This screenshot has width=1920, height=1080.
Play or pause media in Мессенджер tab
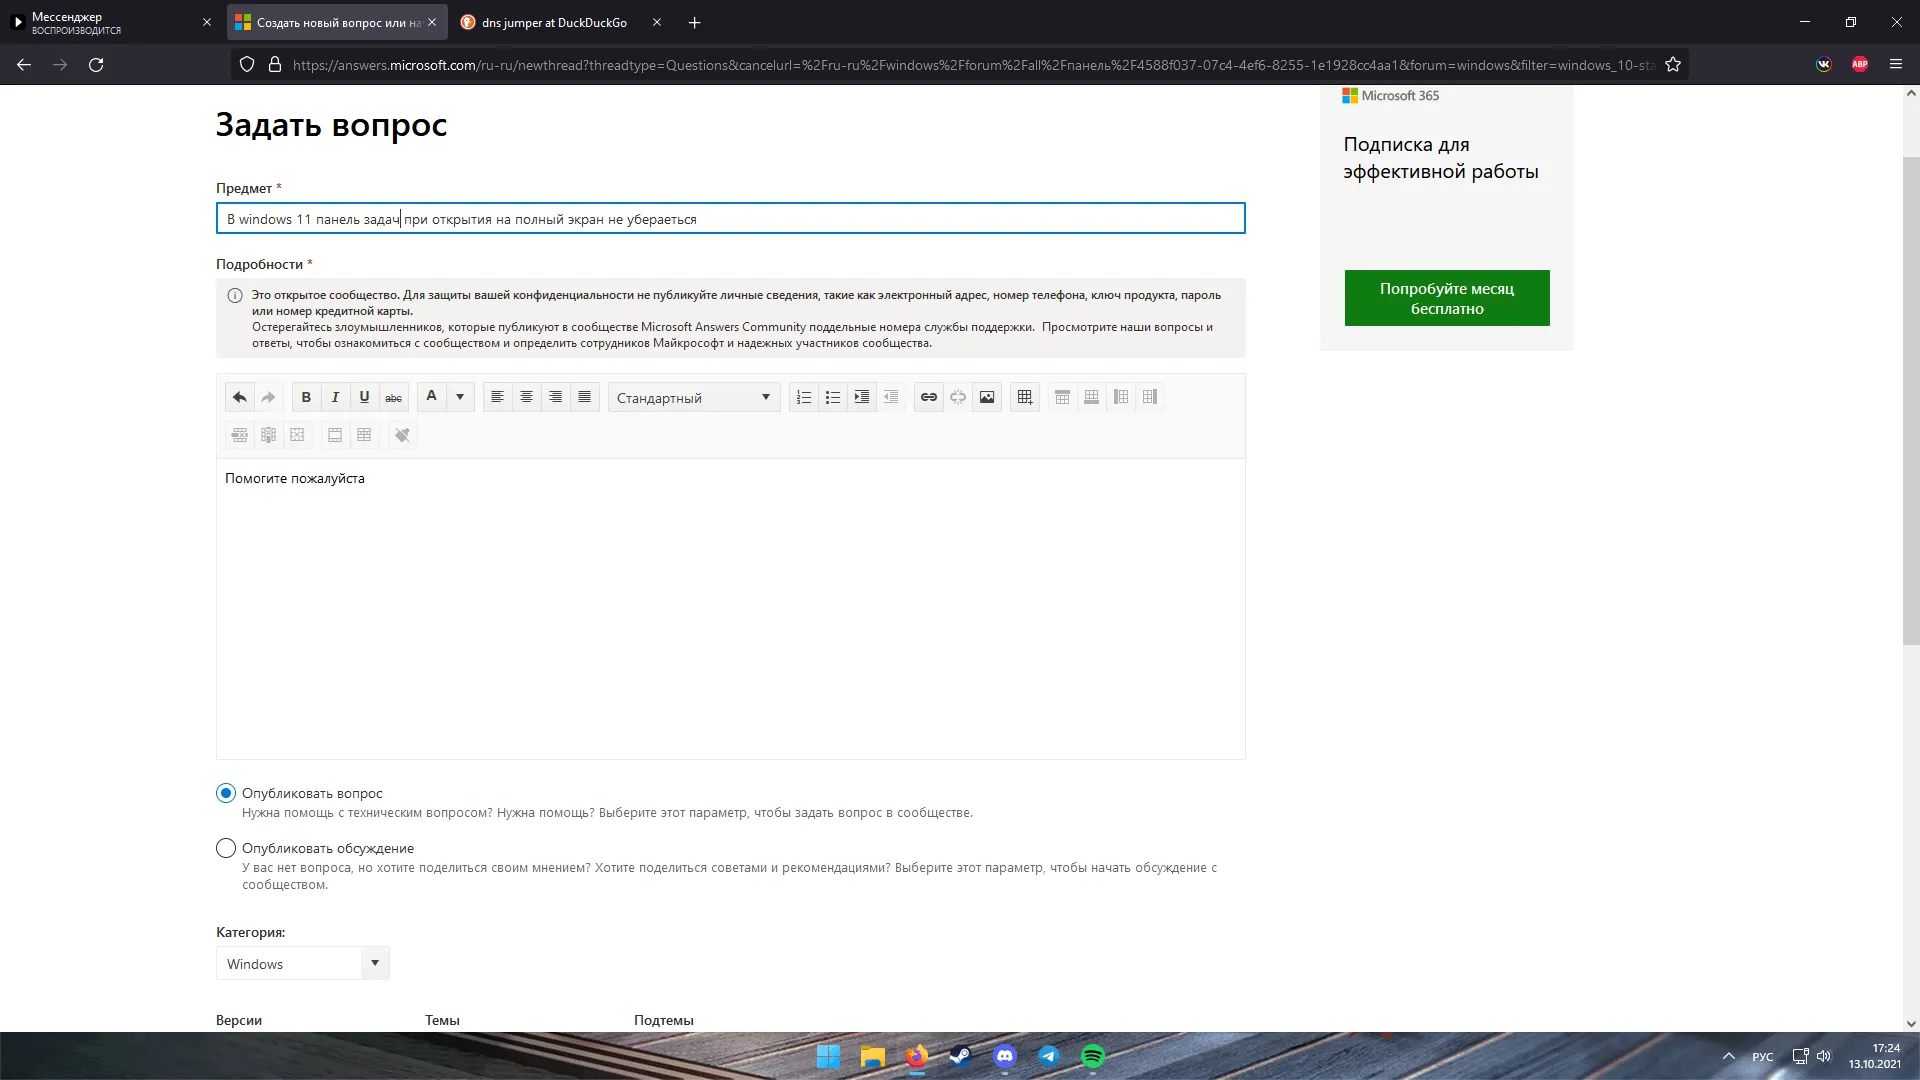(x=17, y=22)
